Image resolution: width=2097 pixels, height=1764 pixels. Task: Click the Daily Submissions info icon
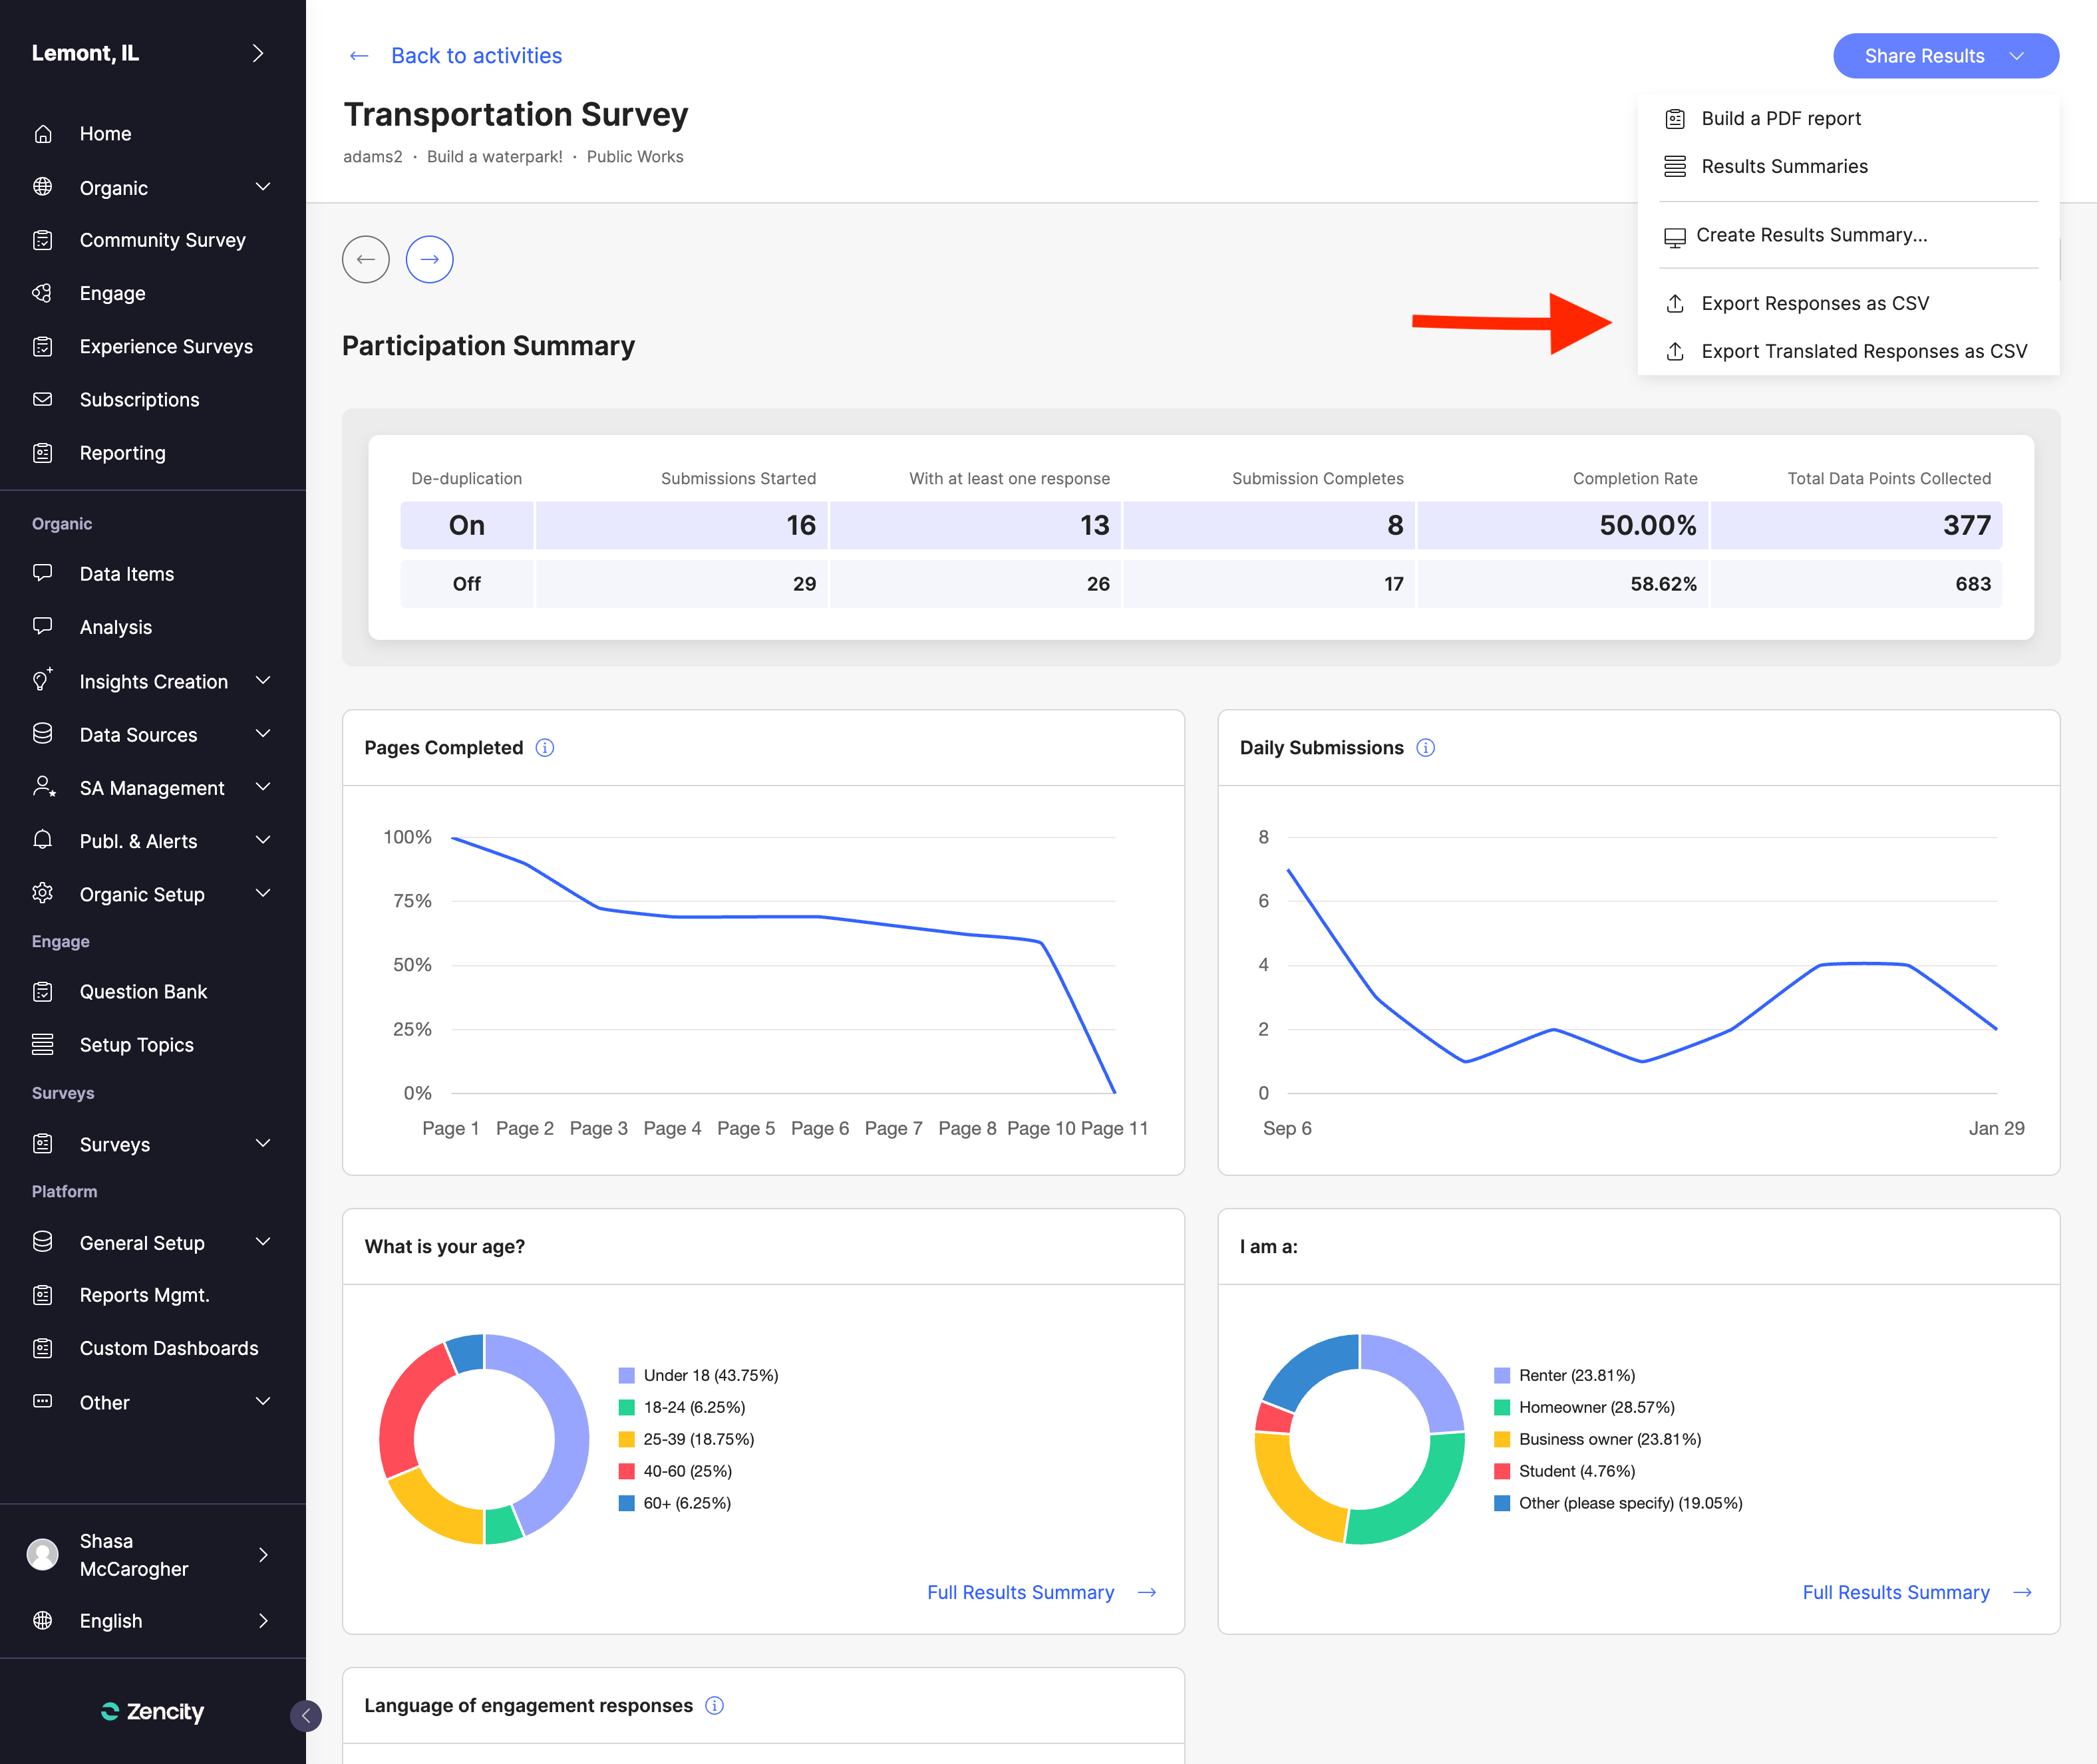coord(1425,748)
